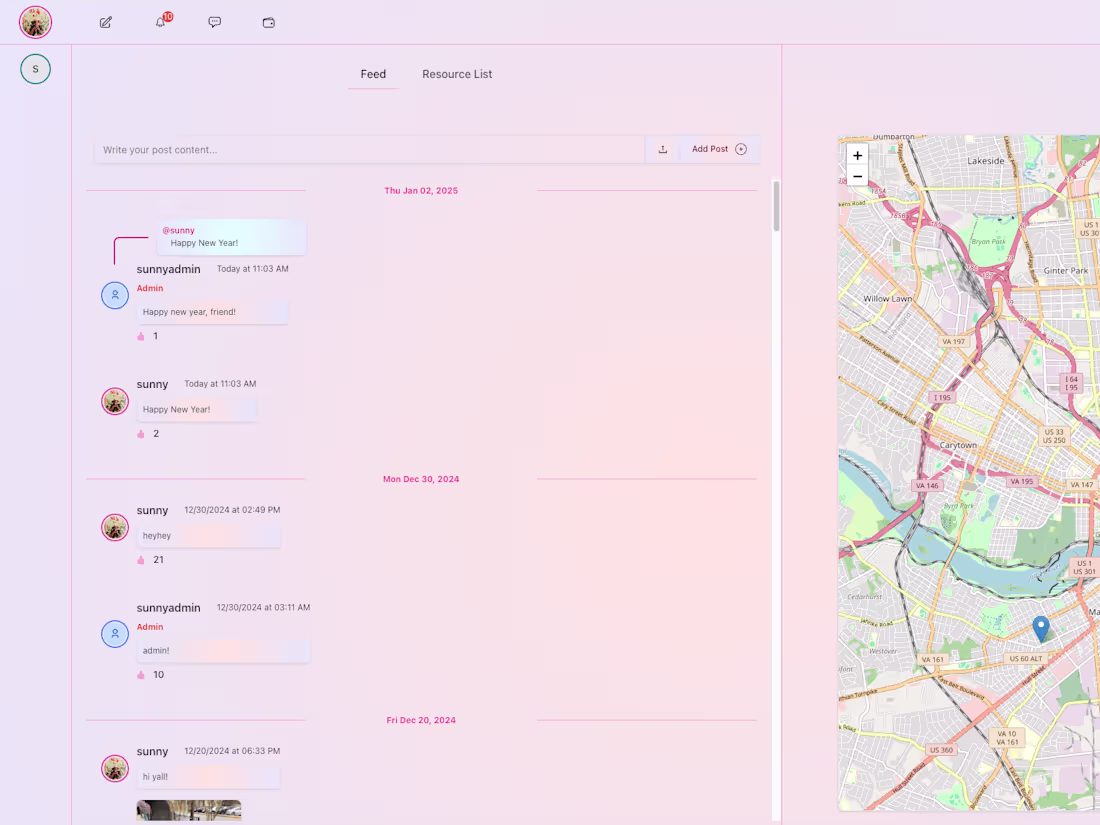Open the profile avatar in top bar
This screenshot has width=1100, height=825.
[35, 22]
